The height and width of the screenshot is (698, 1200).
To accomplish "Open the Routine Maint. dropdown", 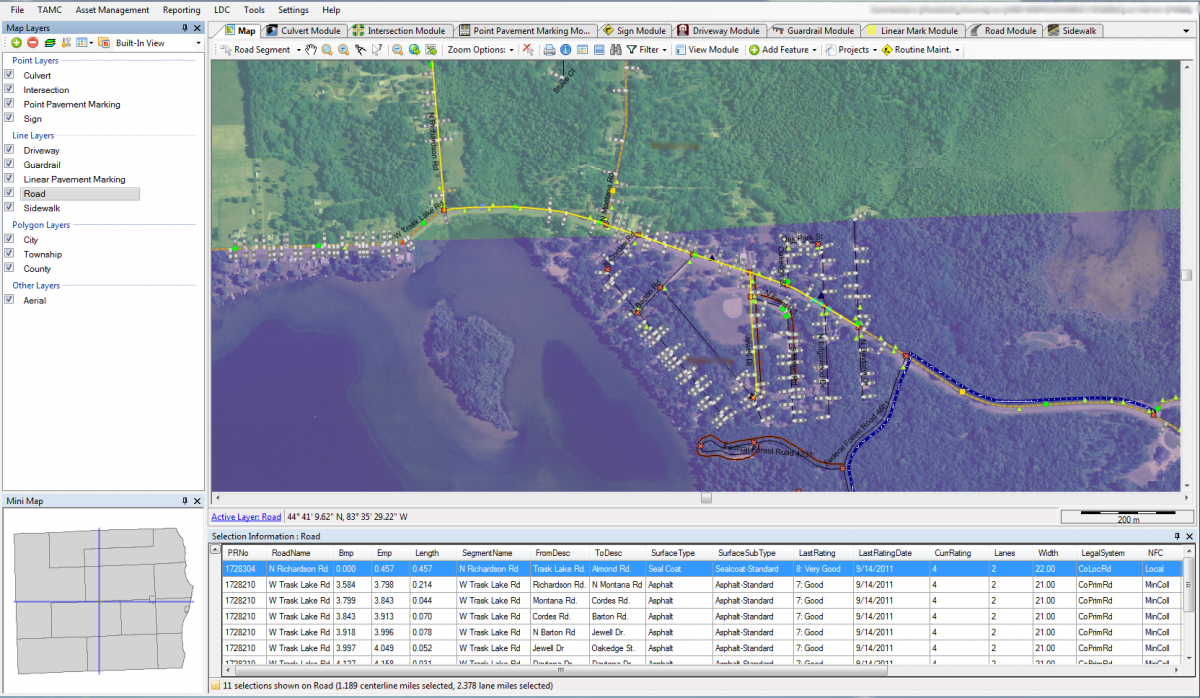I will click(x=958, y=49).
